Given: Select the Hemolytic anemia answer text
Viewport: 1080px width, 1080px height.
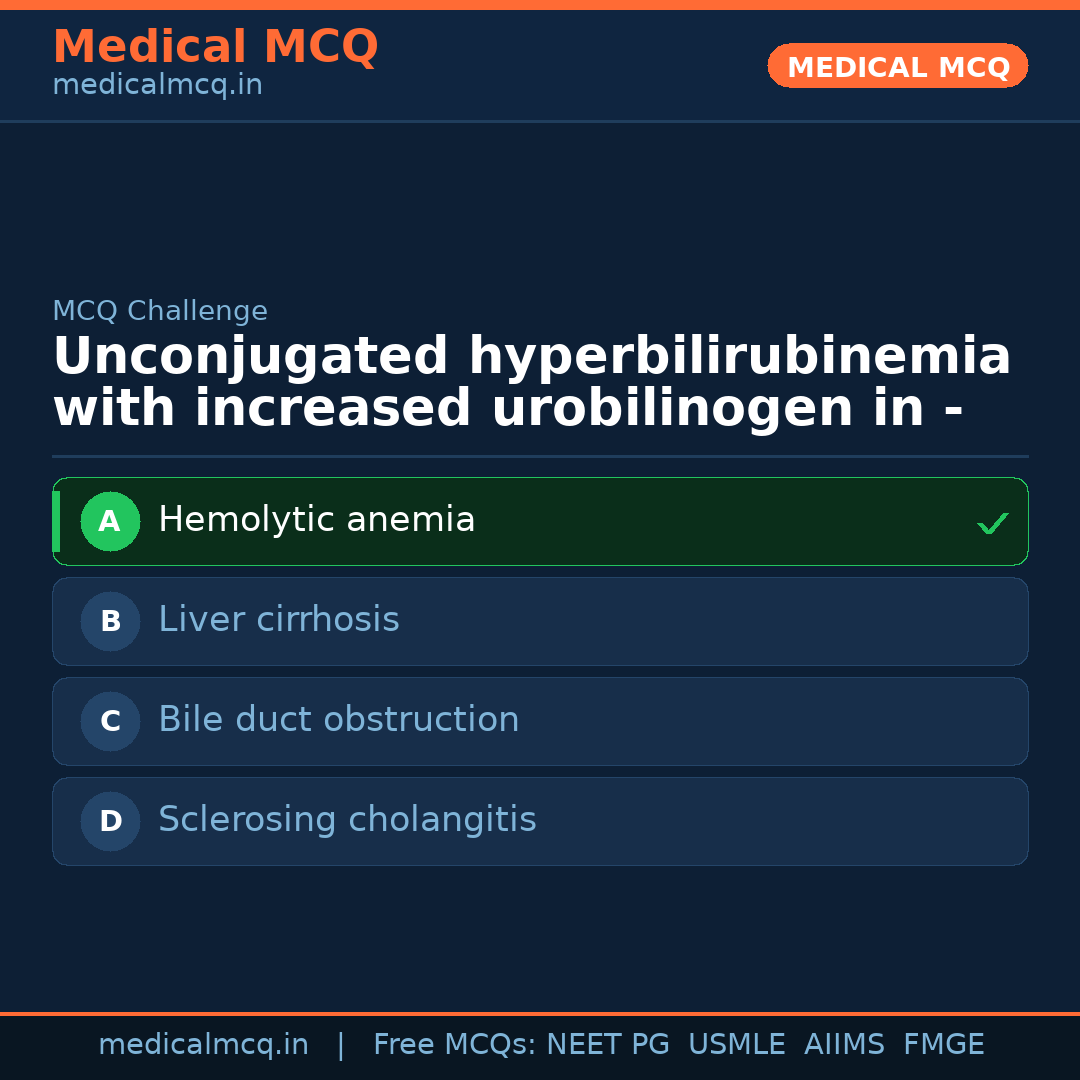Looking at the screenshot, I should (x=316, y=520).
